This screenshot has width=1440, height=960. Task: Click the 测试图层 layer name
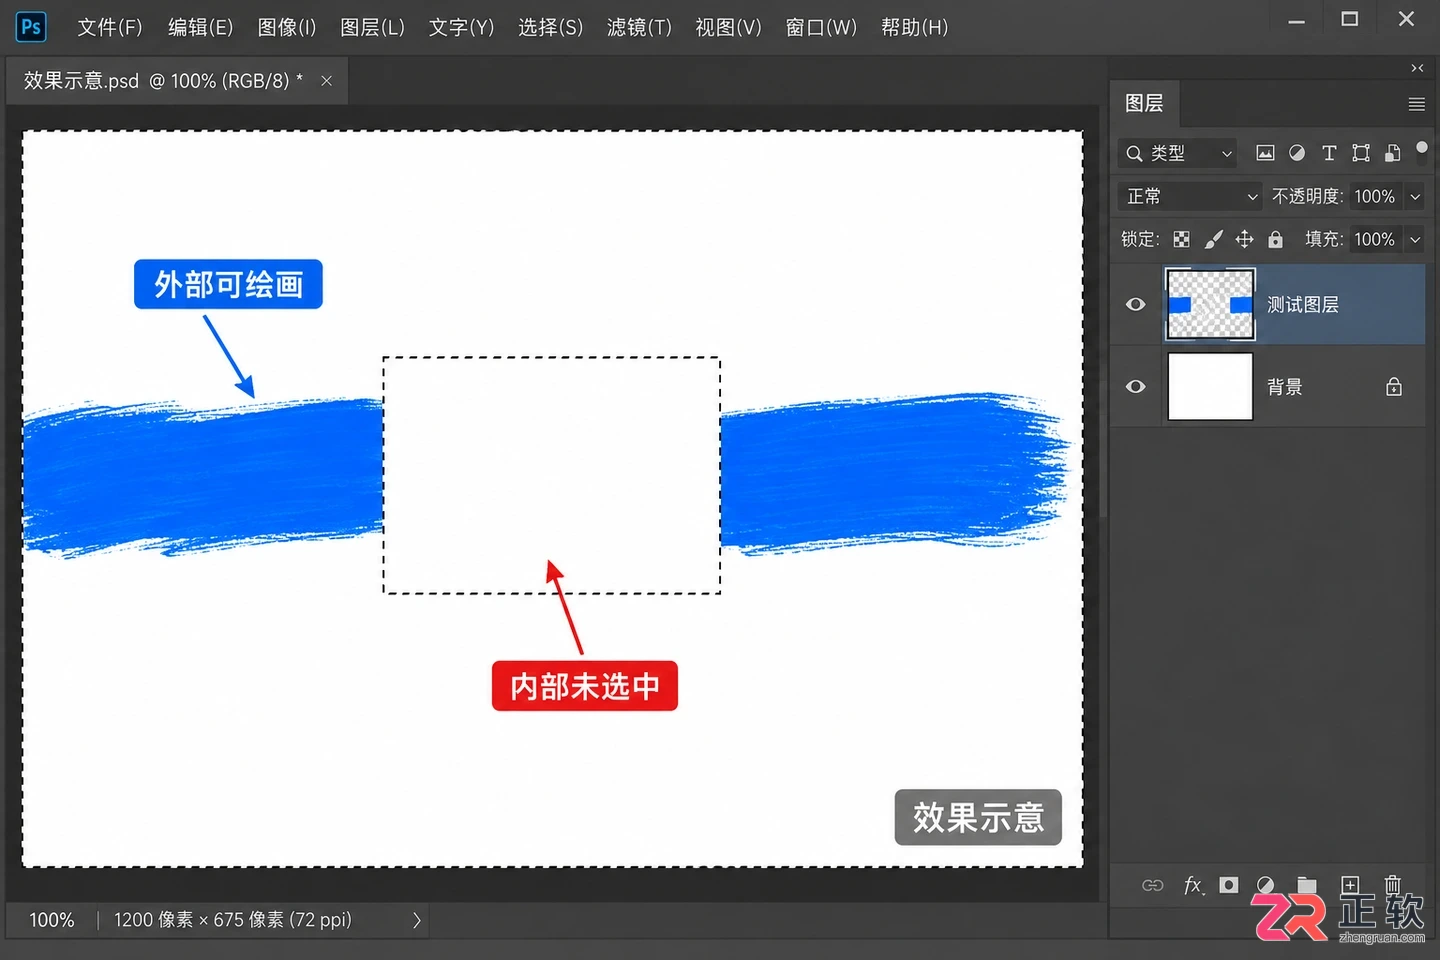pyautogui.click(x=1302, y=304)
